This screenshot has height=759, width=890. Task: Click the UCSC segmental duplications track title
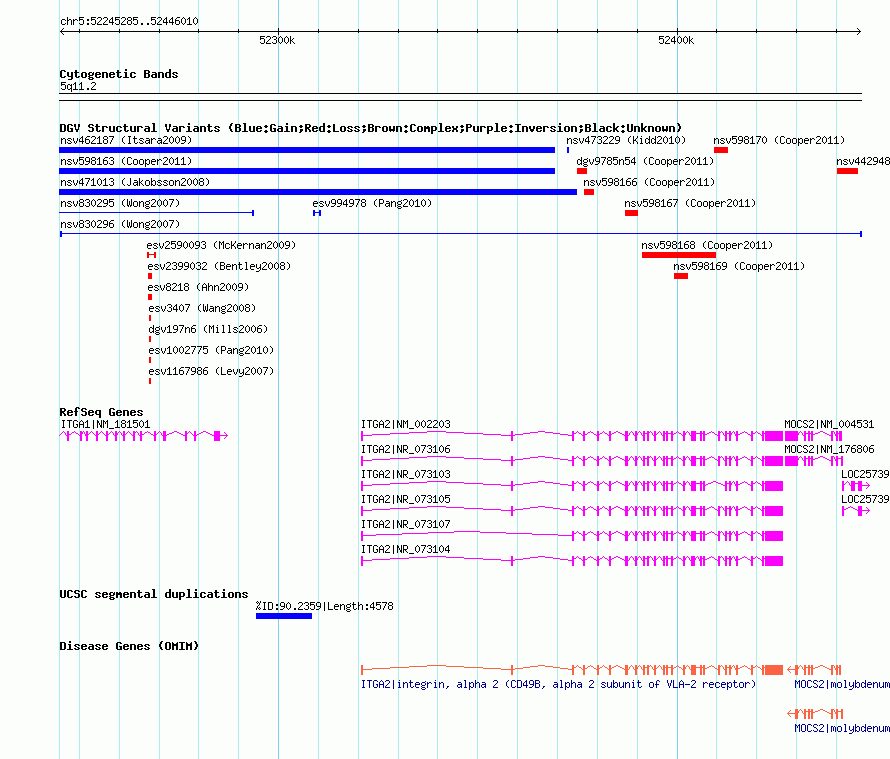pos(154,594)
